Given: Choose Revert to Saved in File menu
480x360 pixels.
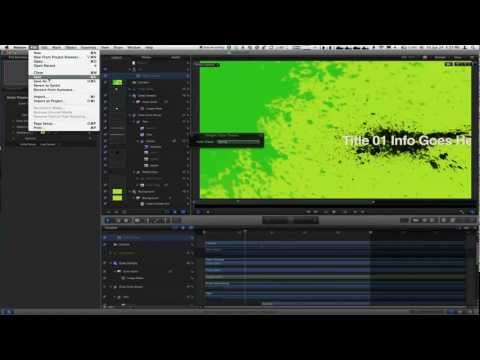Looking at the screenshot, I should pos(64,85).
